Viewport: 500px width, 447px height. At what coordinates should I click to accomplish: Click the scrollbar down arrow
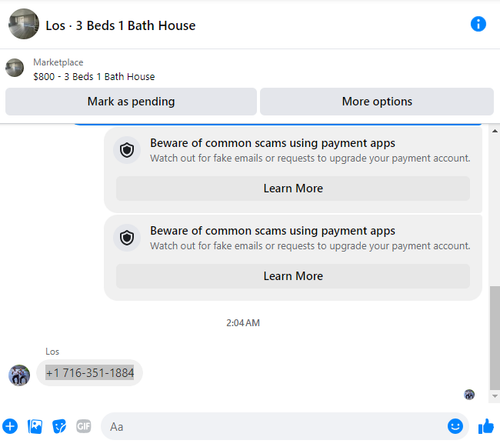click(x=495, y=396)
